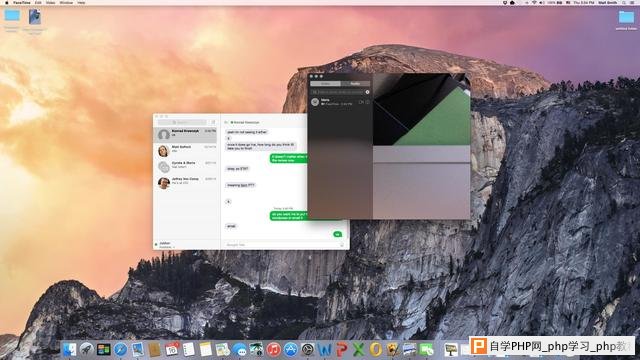Open the App Store dock icon
The height and width of the screenshot is (360, 640).
pyautogui.click(x=291, y=349)
